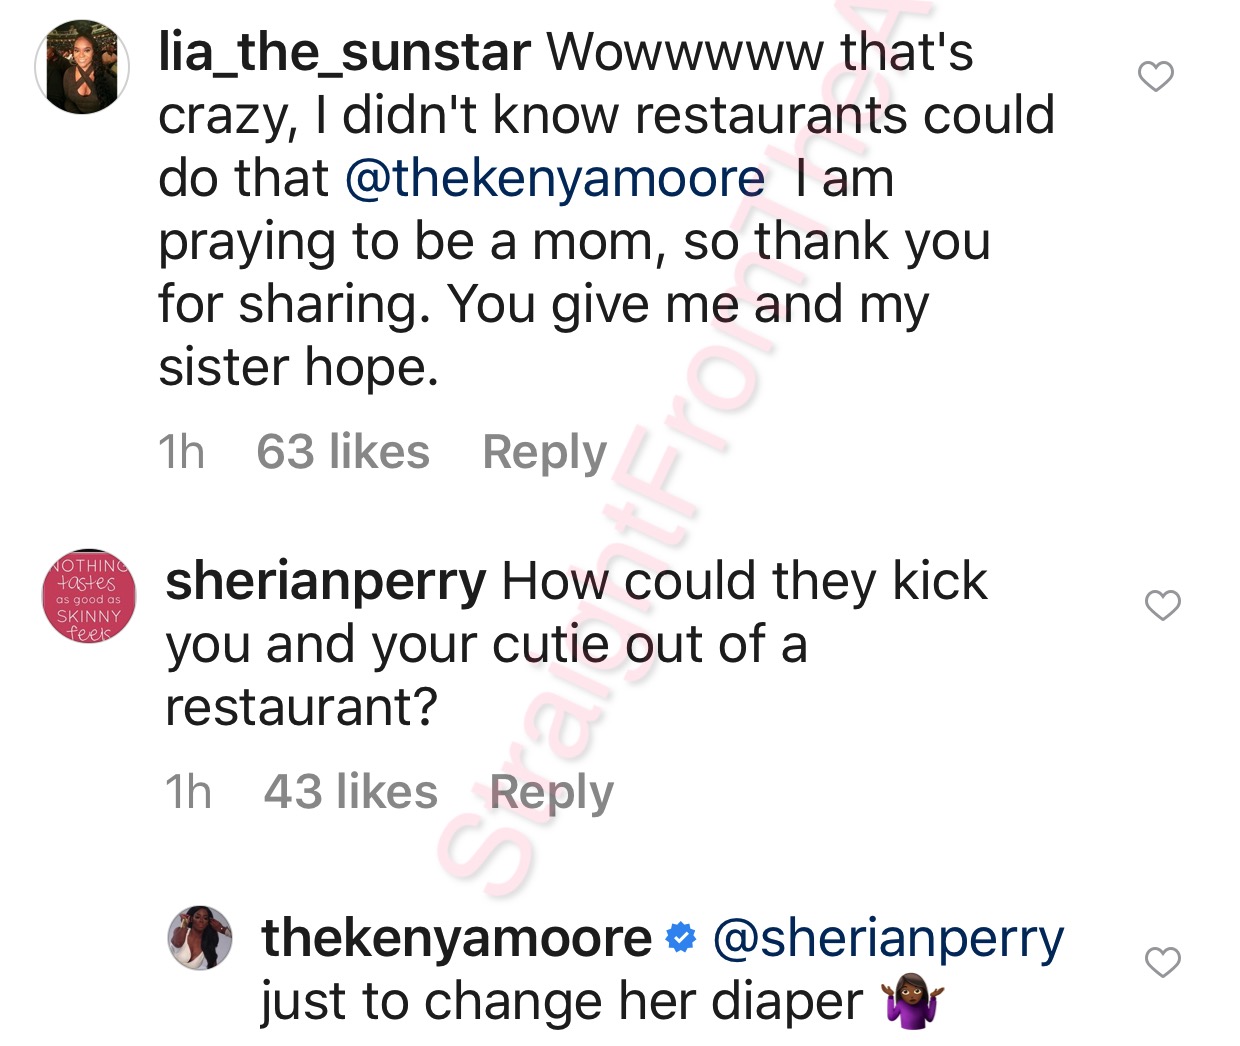Tap the heart next to sherianperry's comment
Screen dimensions: 1240x1046
[1163, 605]
